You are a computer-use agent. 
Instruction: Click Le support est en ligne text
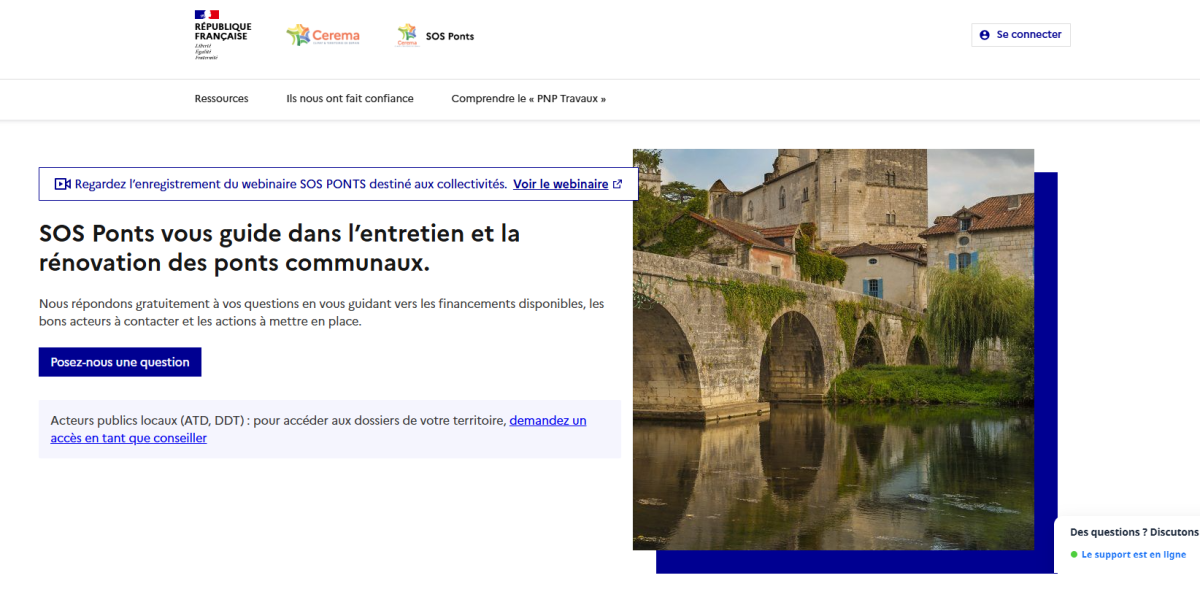tap(1133, 555)
